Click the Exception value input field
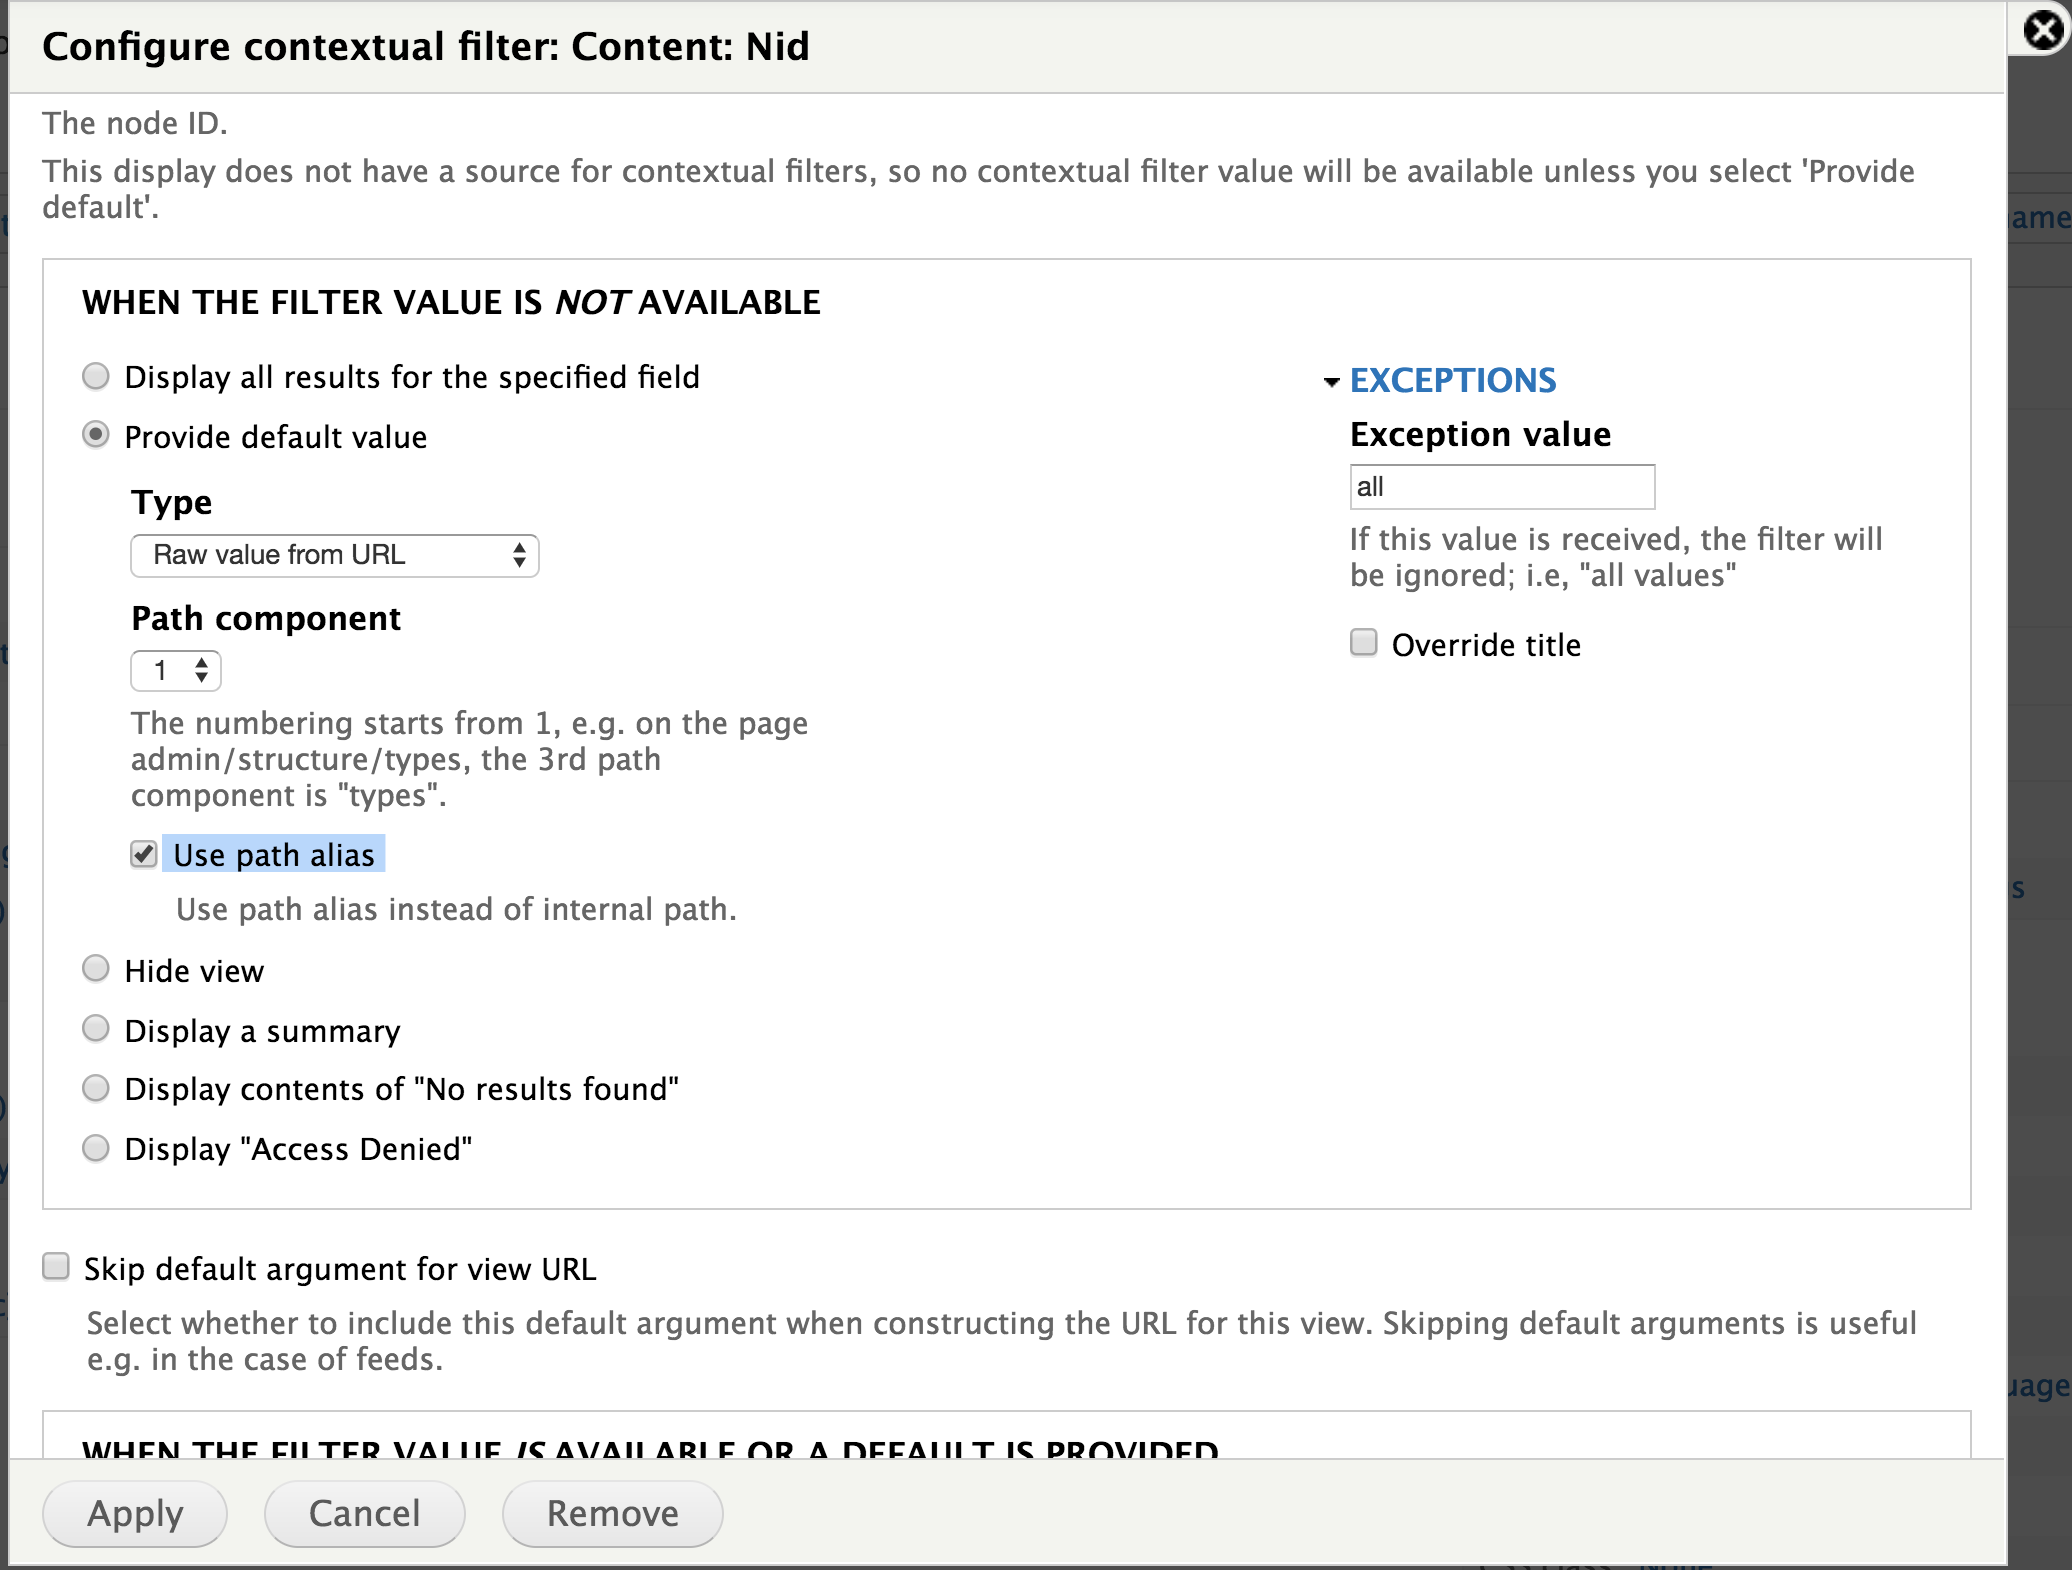 tap(1500, 487)
